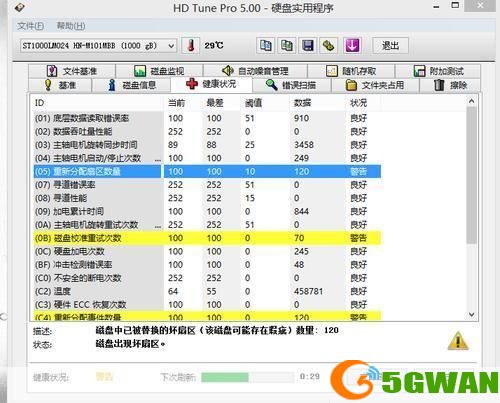Select row (C0) 不安全的断电次数
This screenshot has width=500, height=403.
point(207,278)
